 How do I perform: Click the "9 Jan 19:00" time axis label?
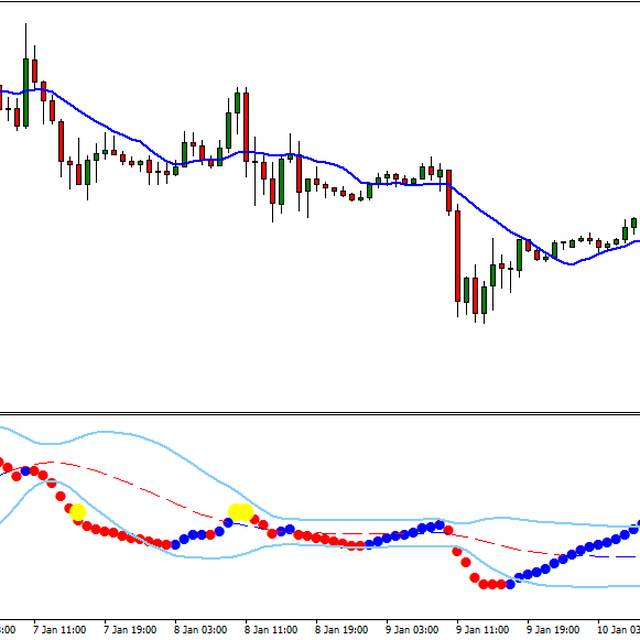coord(553,630)
